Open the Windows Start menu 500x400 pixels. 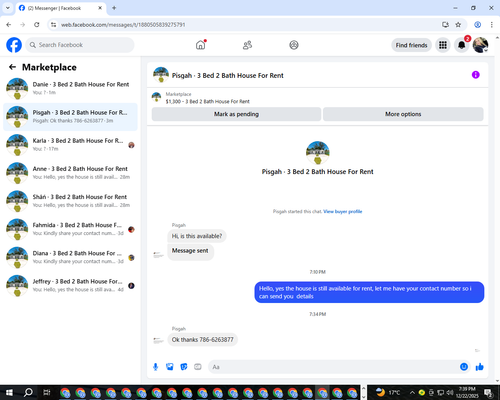click(x=9, y=392)
